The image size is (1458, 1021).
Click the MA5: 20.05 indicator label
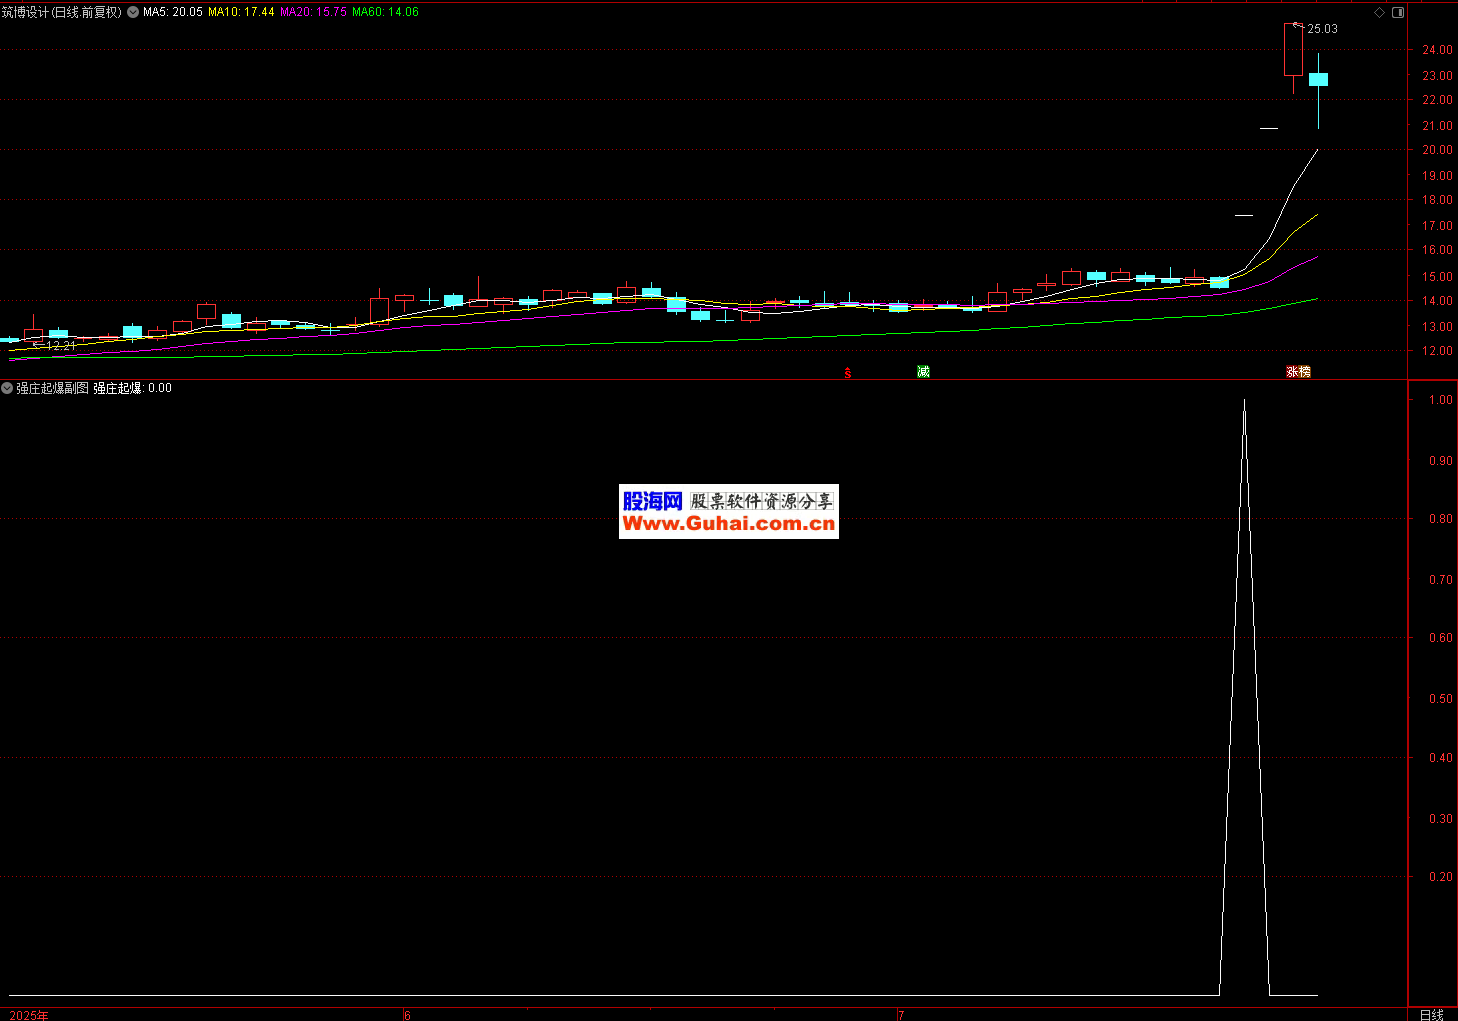click(172, 12)
